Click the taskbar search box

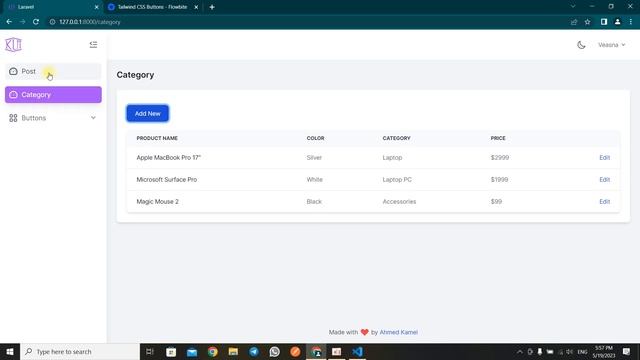[x=80, y=351]
